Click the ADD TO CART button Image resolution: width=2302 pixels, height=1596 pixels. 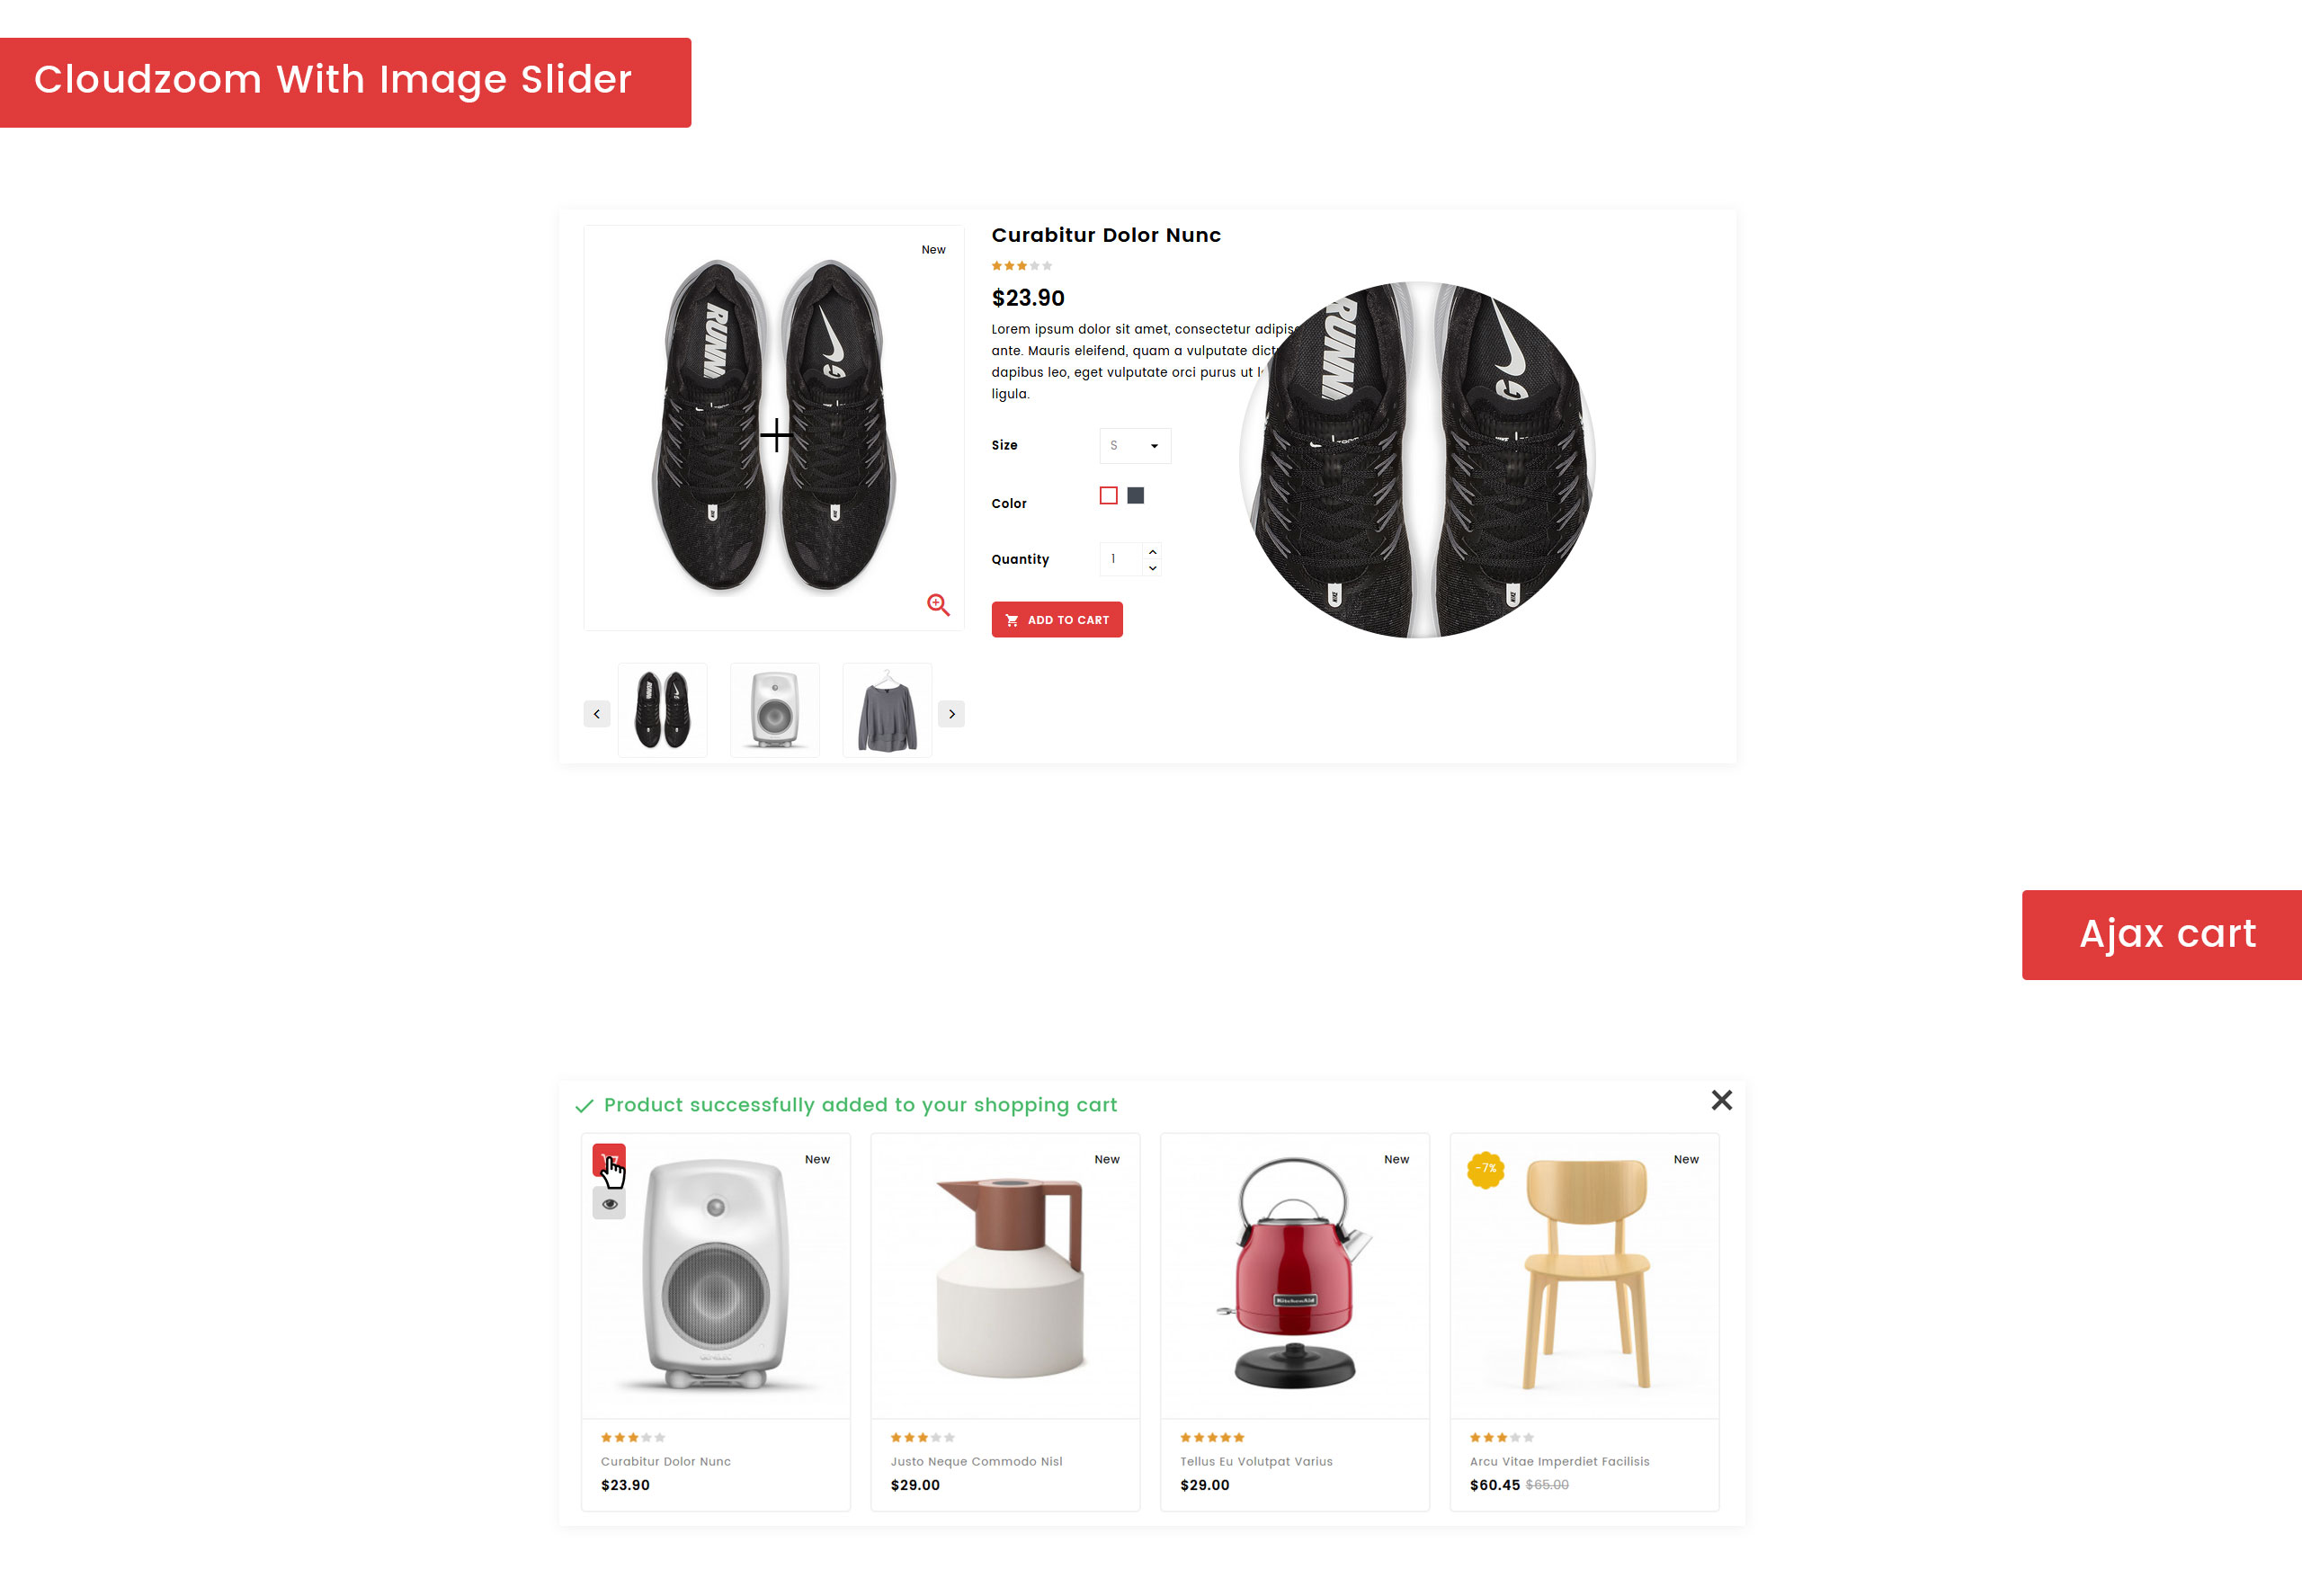point(1057,619)
